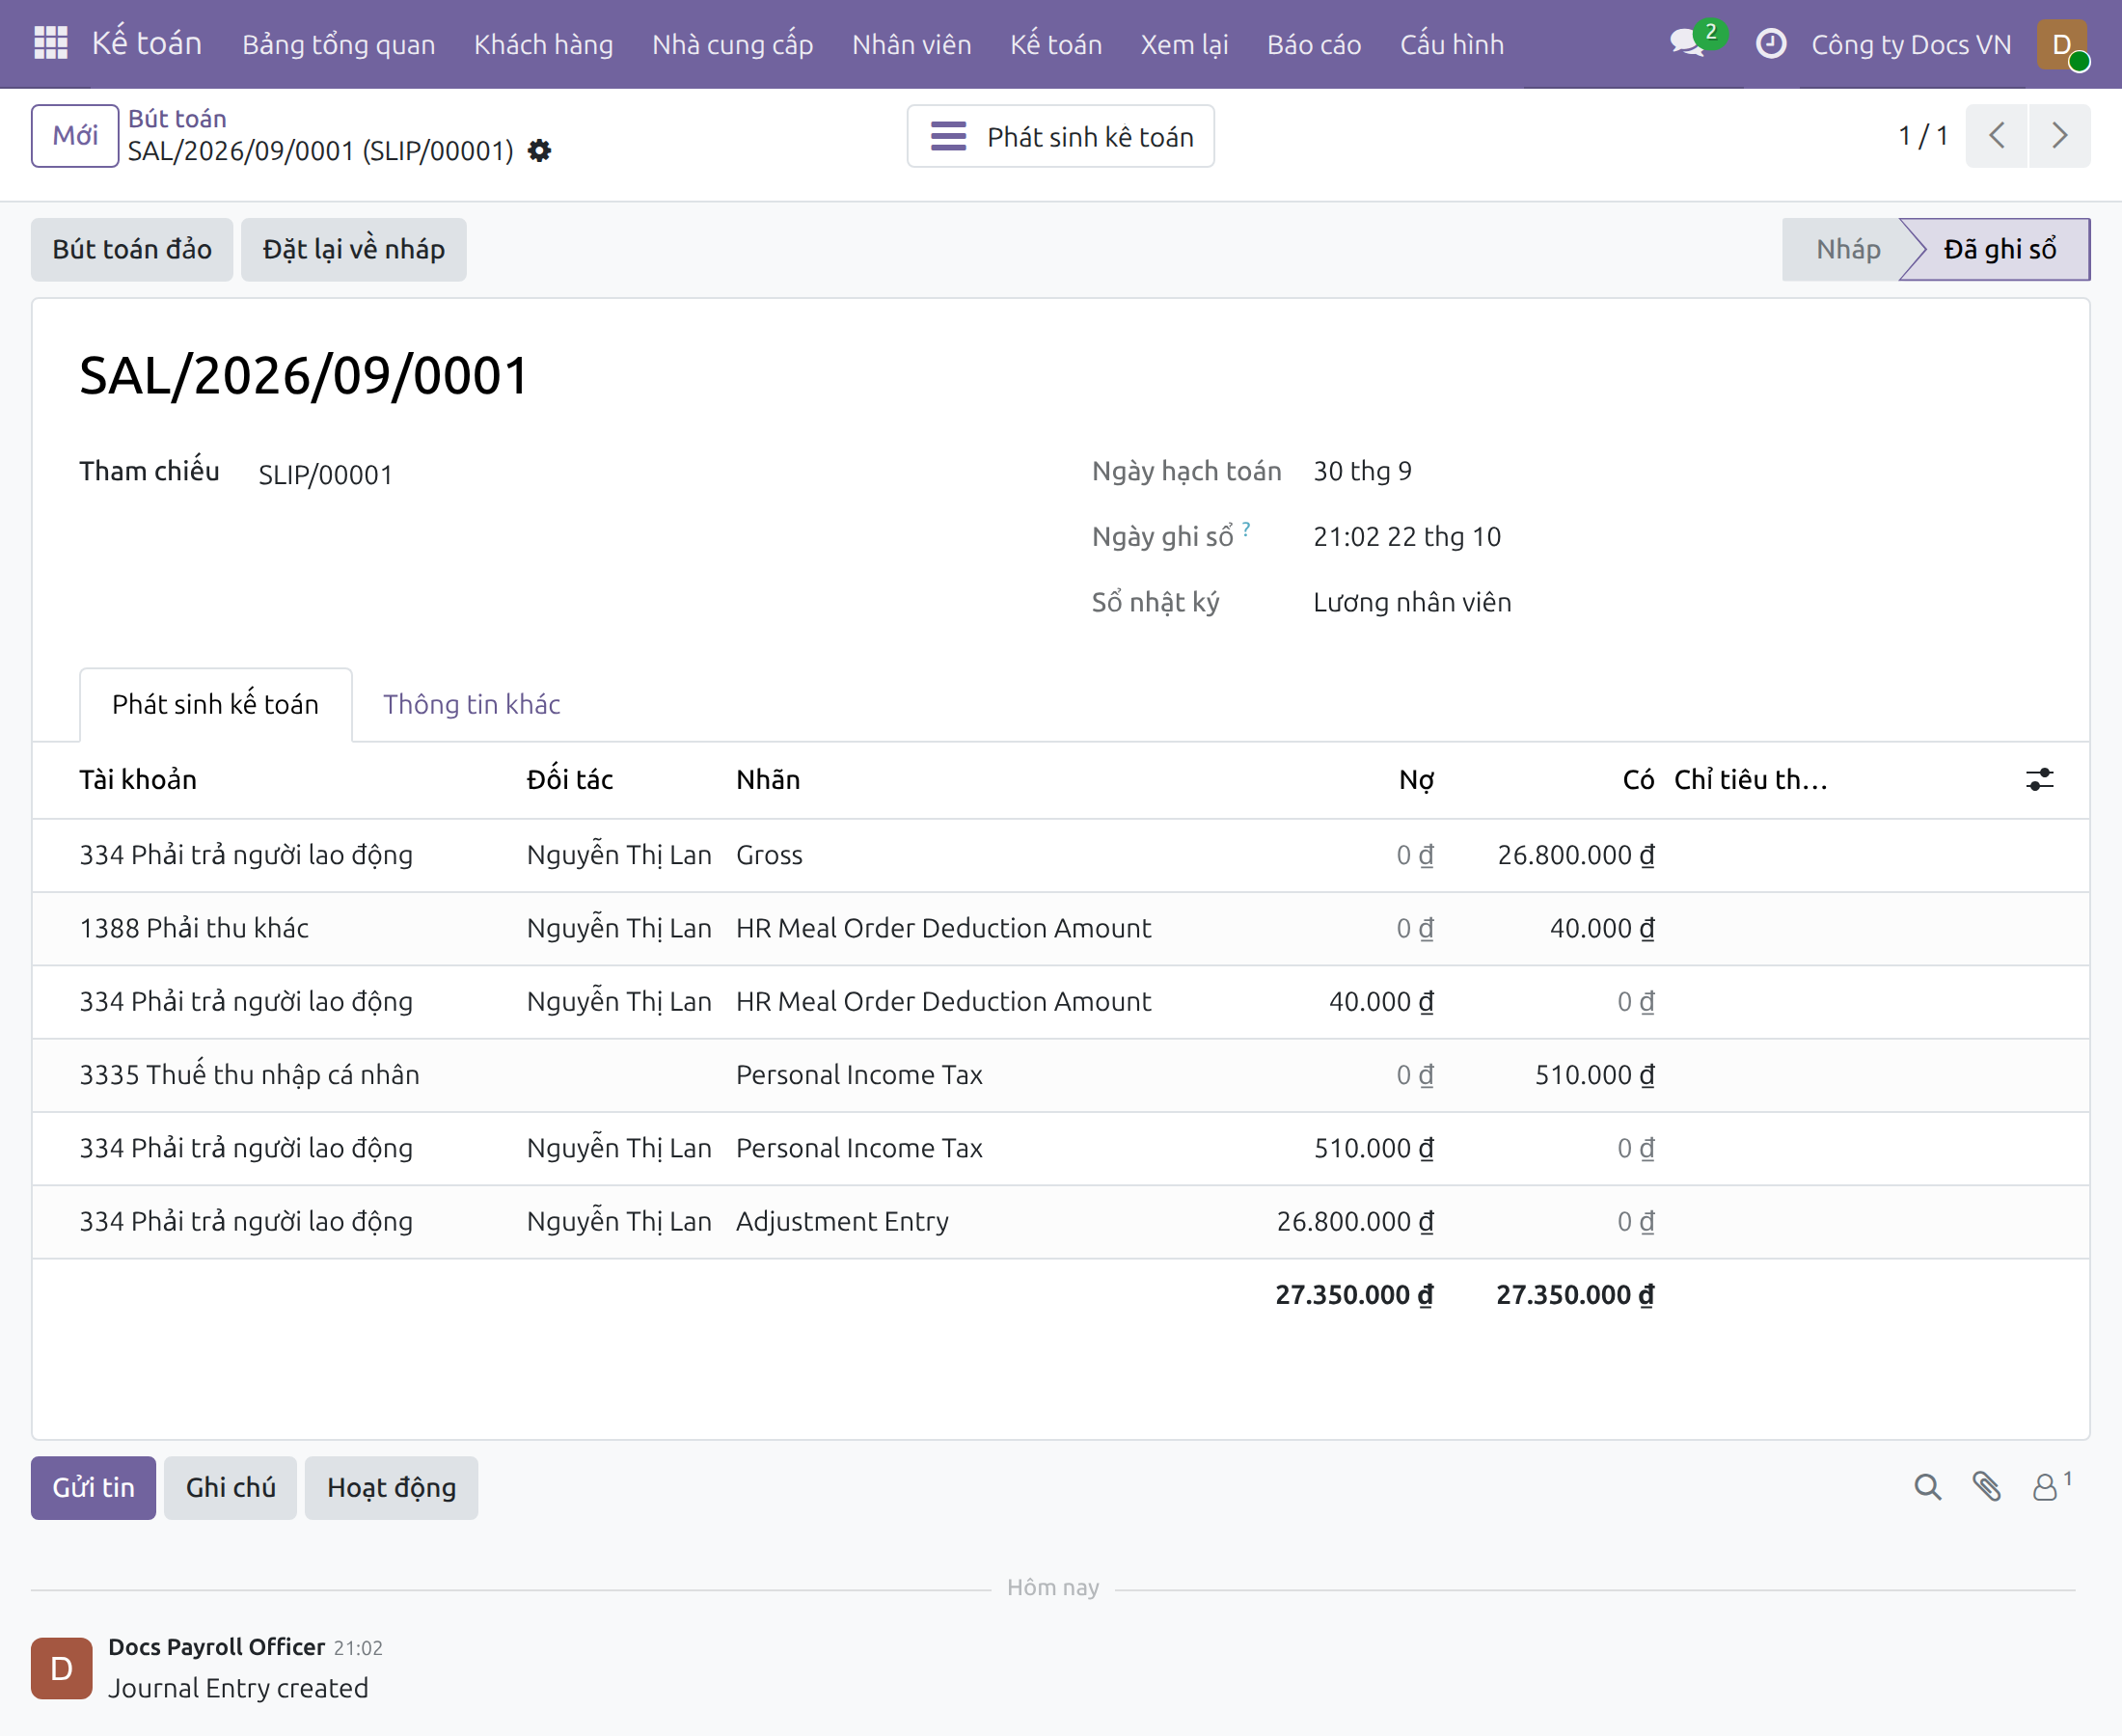Click the column settings adjust icon
The image size is (2122, 1736).
pyautogui.click(x=2039, y=779)
